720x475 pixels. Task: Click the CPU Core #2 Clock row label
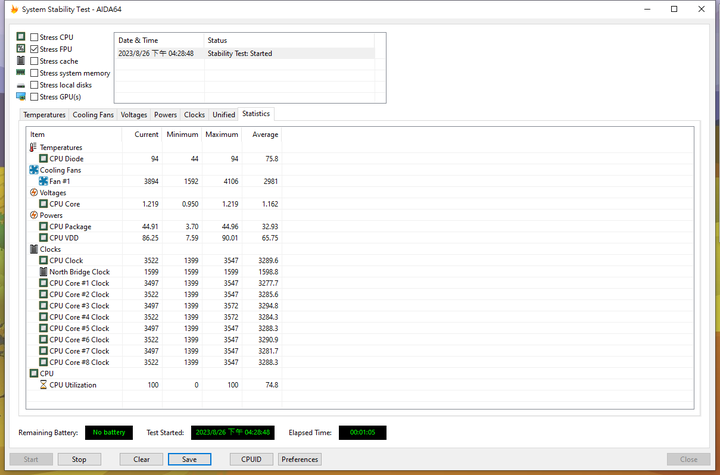(x=79, y=294)
